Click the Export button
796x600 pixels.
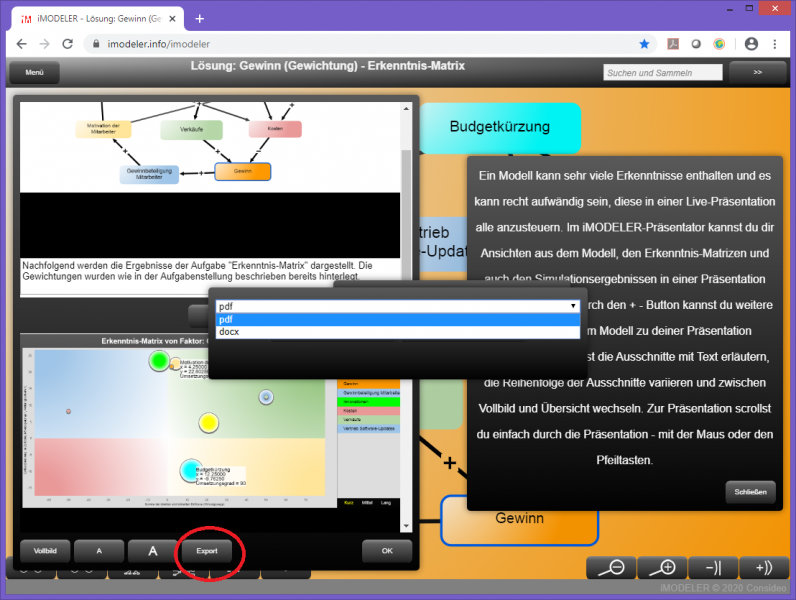(207, 551)
